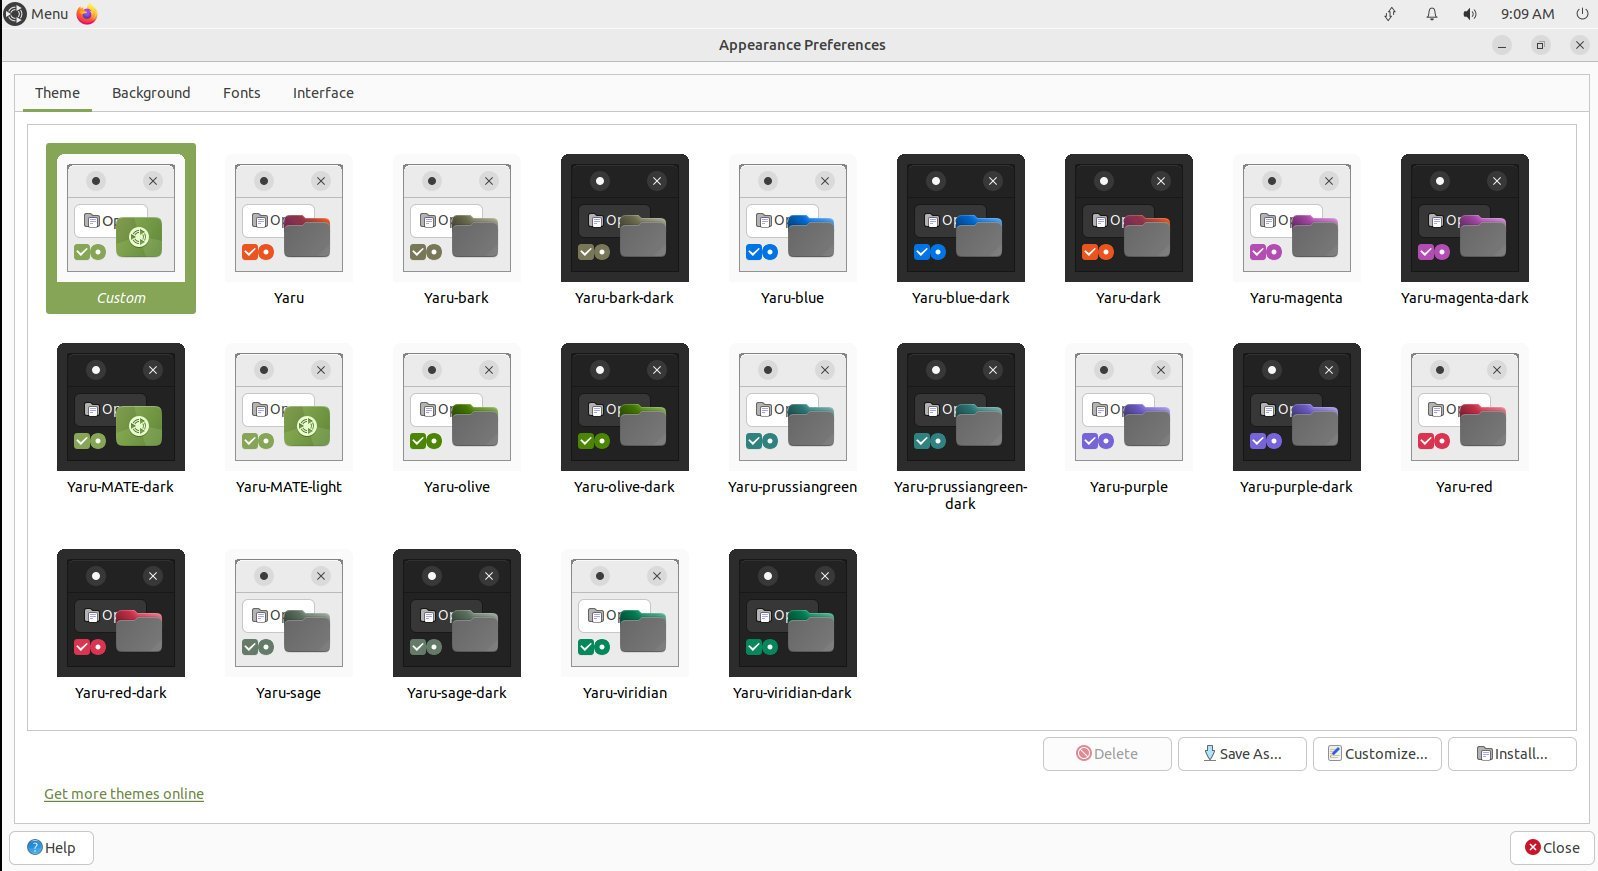Click the Help button
This screenshot has height=871, width=1598.
pos(51,848)
